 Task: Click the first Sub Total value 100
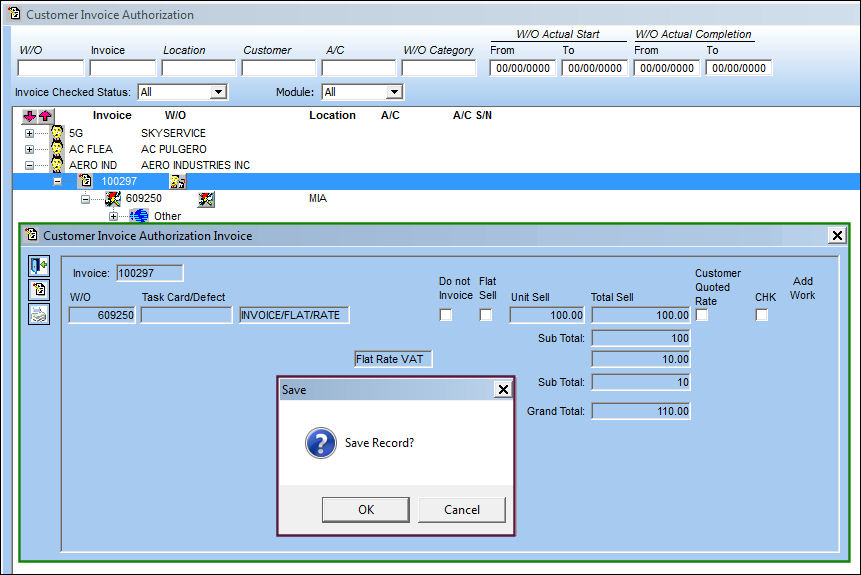pos(641,338)
